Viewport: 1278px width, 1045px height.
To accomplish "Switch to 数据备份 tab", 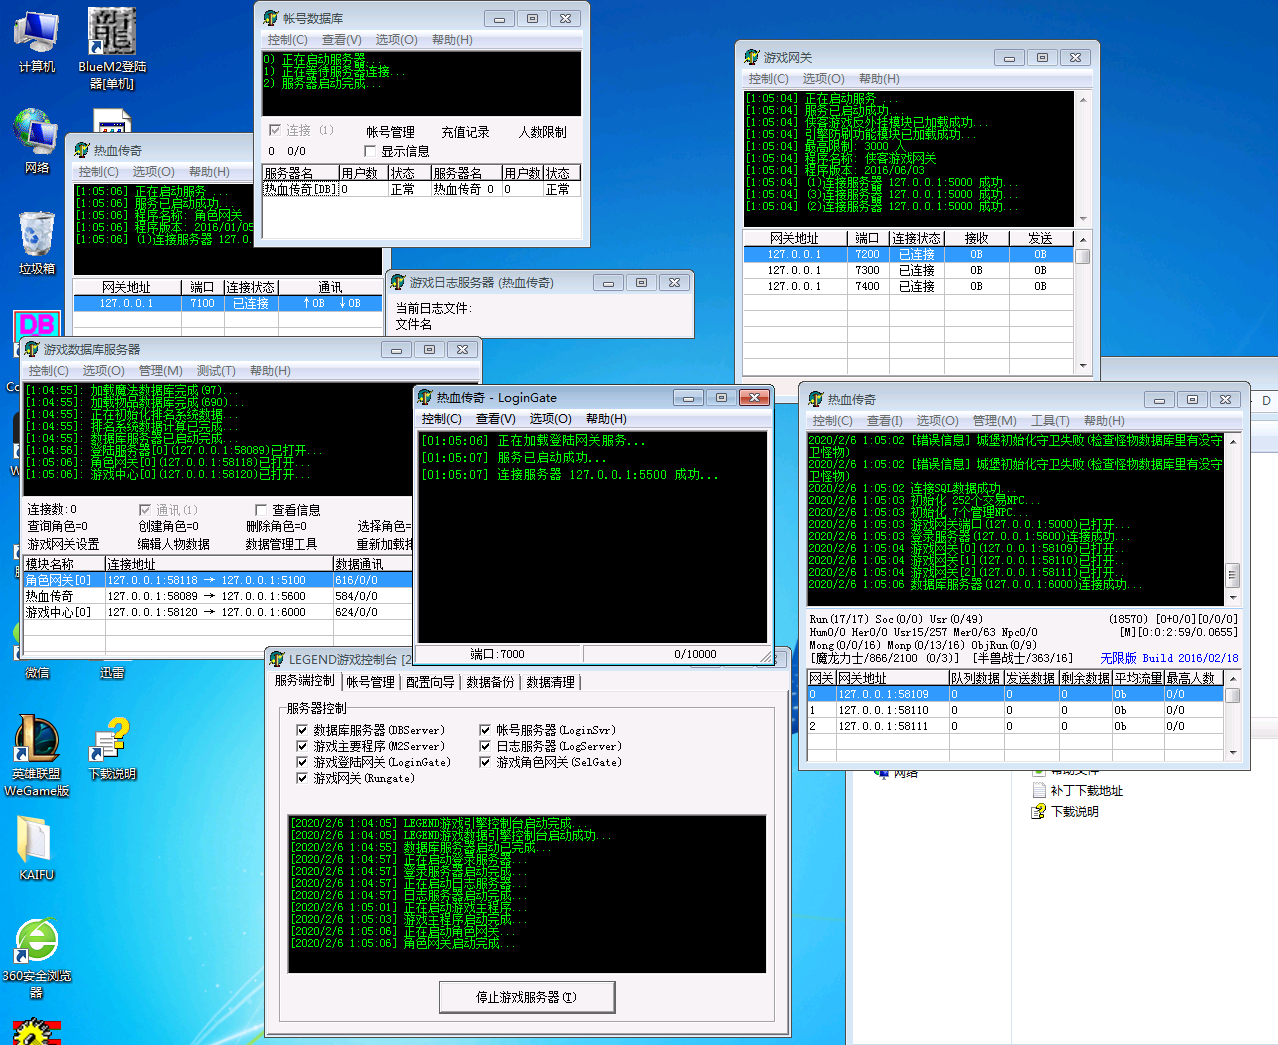I will (490, 682).
